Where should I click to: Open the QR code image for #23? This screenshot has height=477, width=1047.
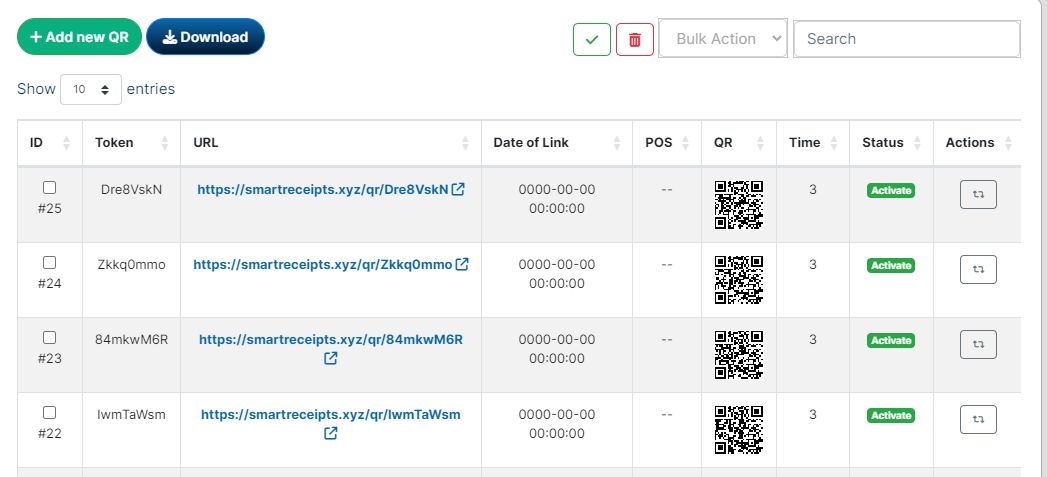click(x=739, y=355)
